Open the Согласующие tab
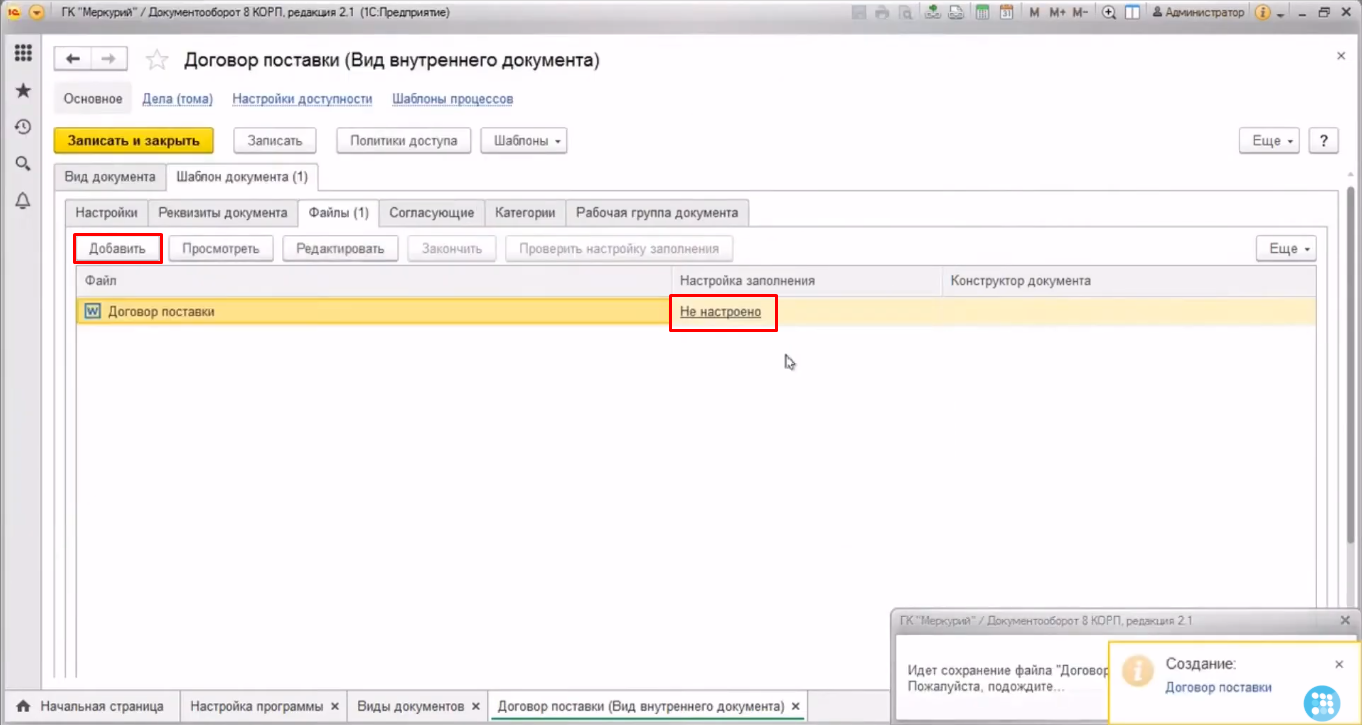This screenshot has height=725, width=1362. coord(432,212)
